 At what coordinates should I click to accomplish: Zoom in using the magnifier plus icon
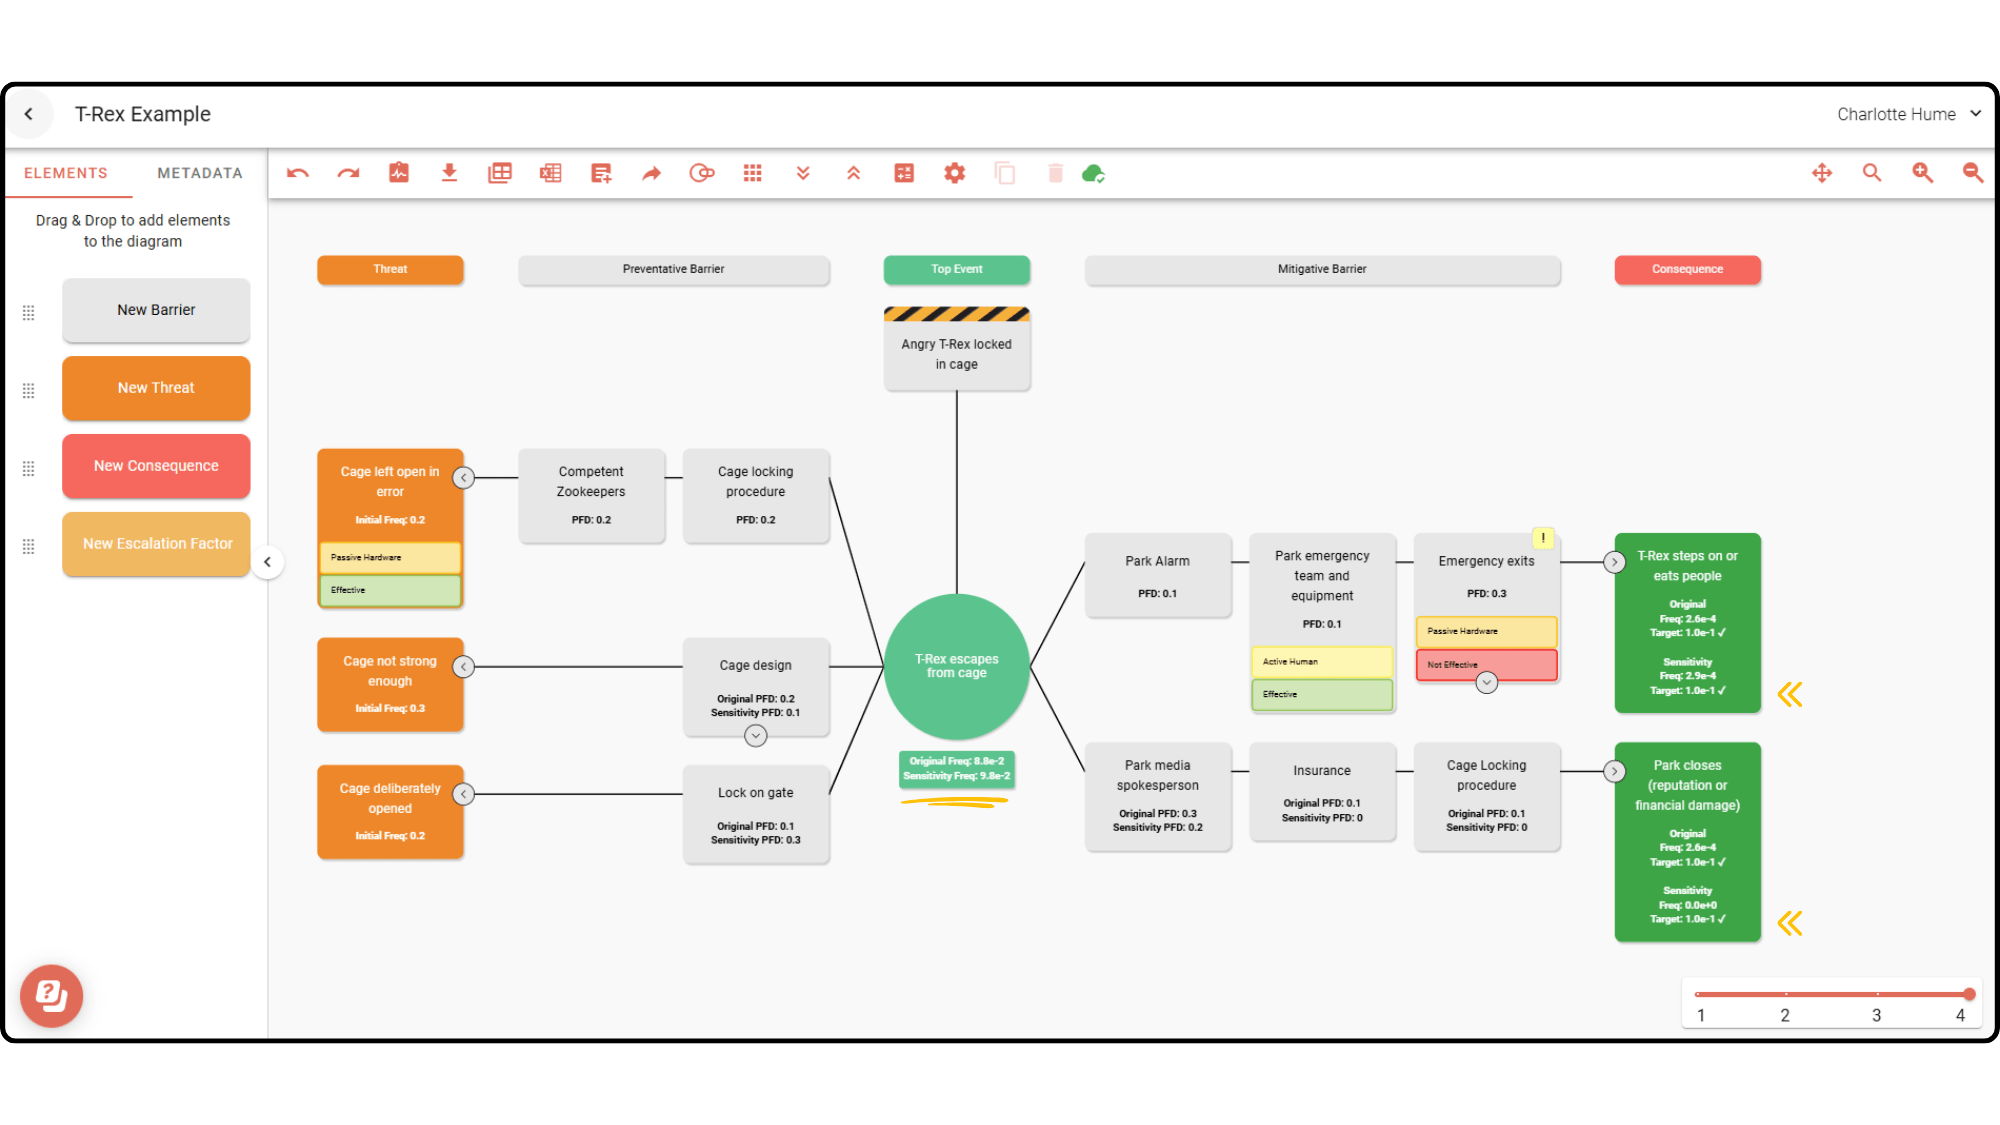(1922, 173)
